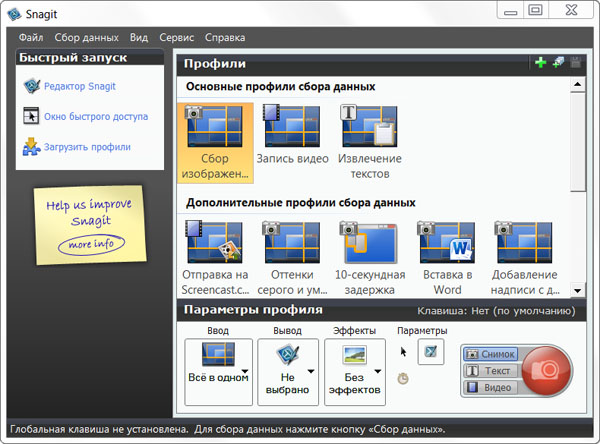Start capture with the red button
The image size is (600, 444).
pyautogui.click(x=546, y=370)
